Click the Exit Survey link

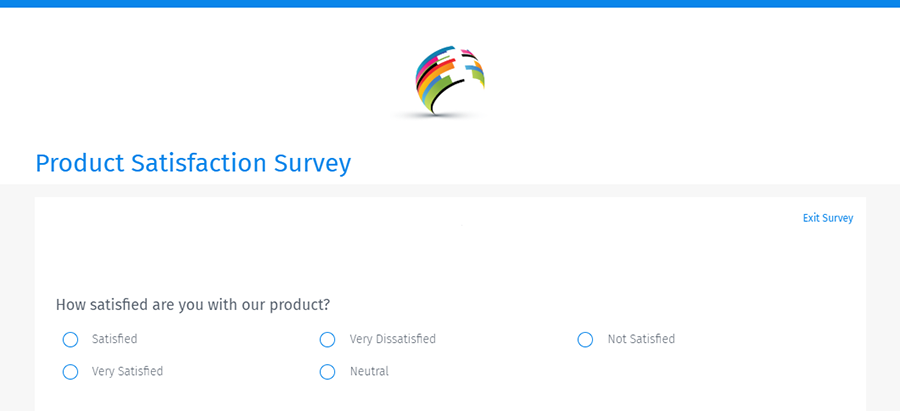pyautogui.click(x=827, y=218)
